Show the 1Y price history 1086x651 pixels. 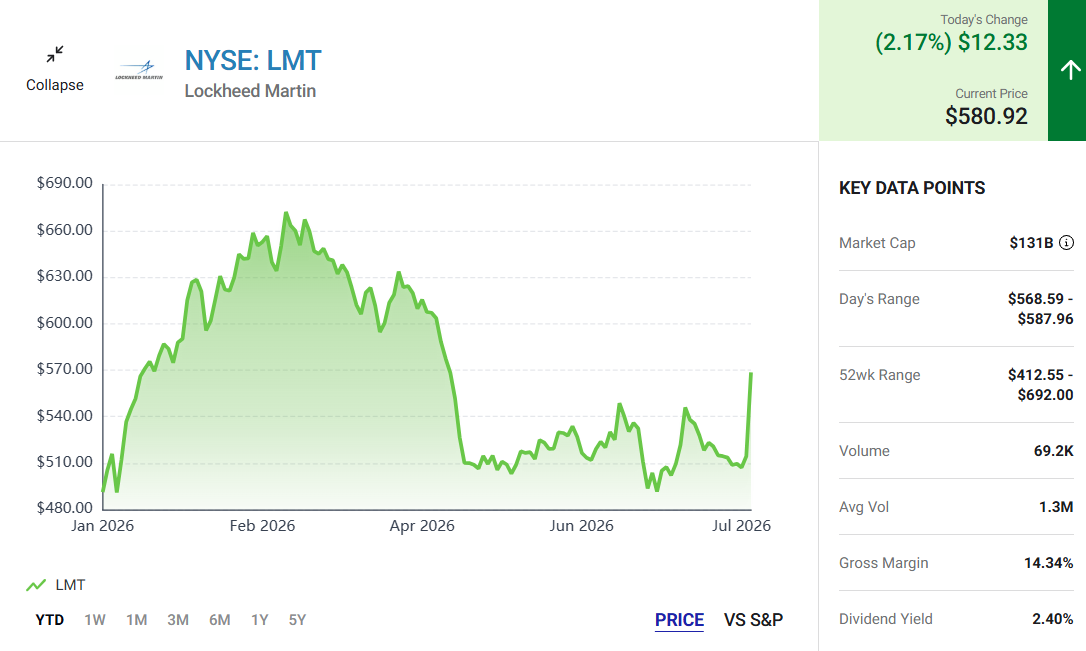pyautogui.click(x=260, y=620)
